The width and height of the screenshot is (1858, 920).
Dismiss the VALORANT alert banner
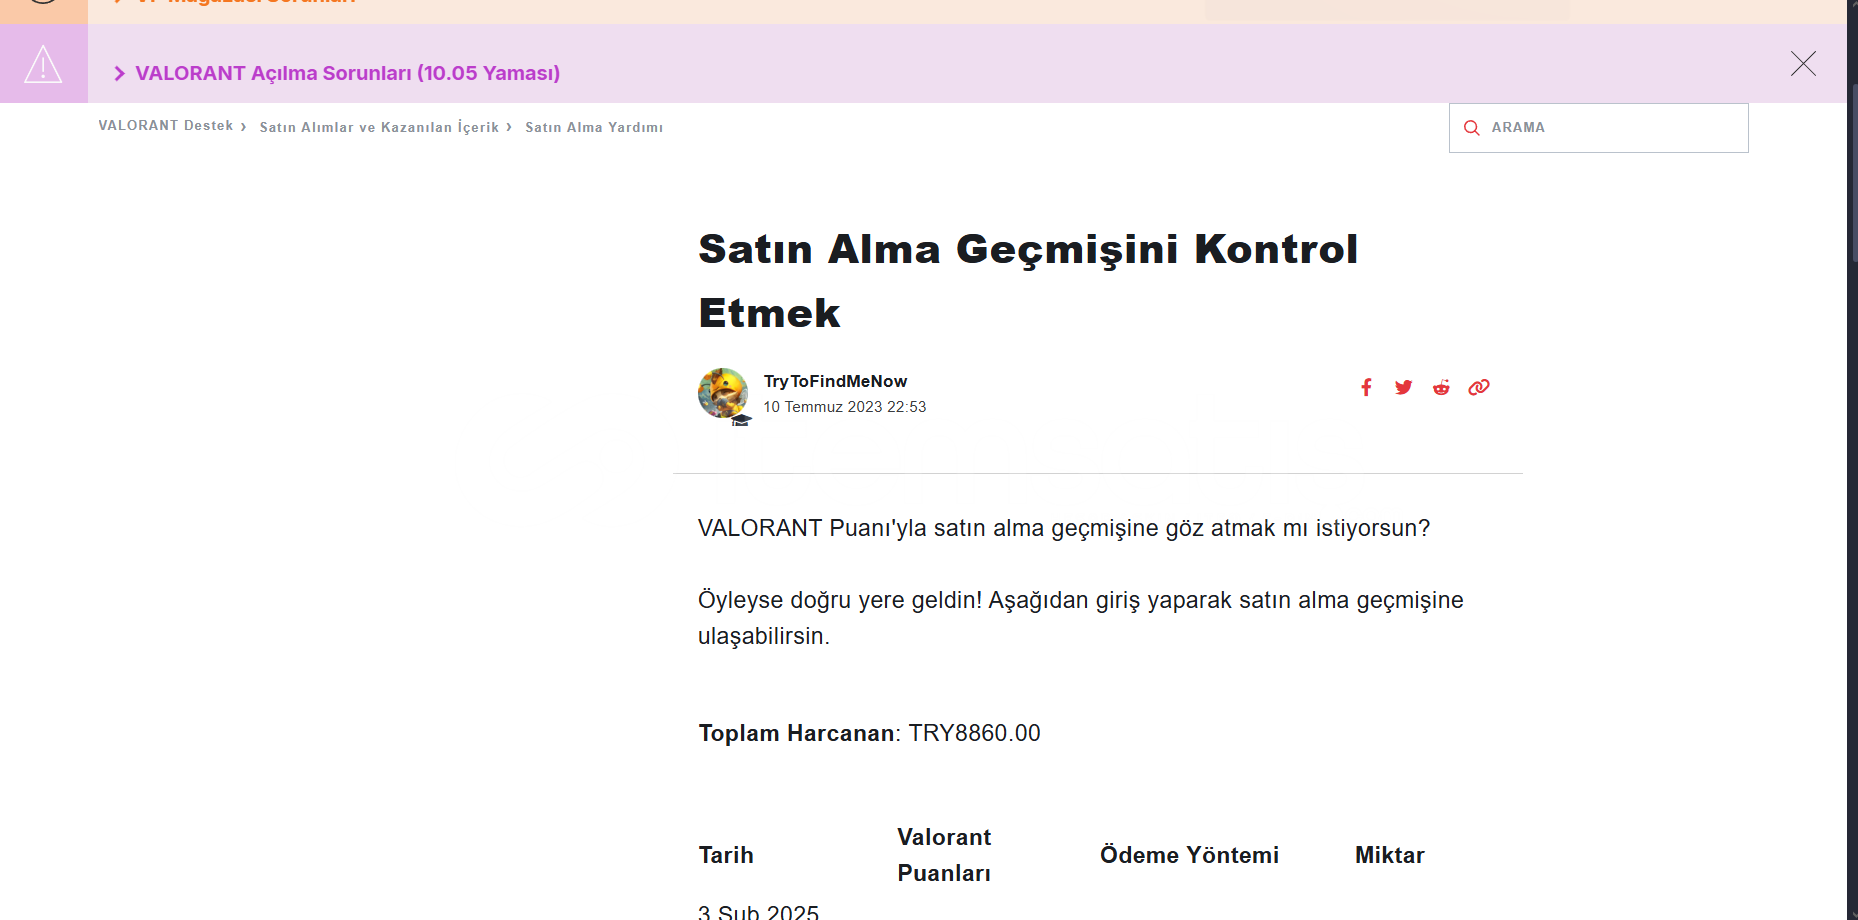click(x=1803, y=64)
